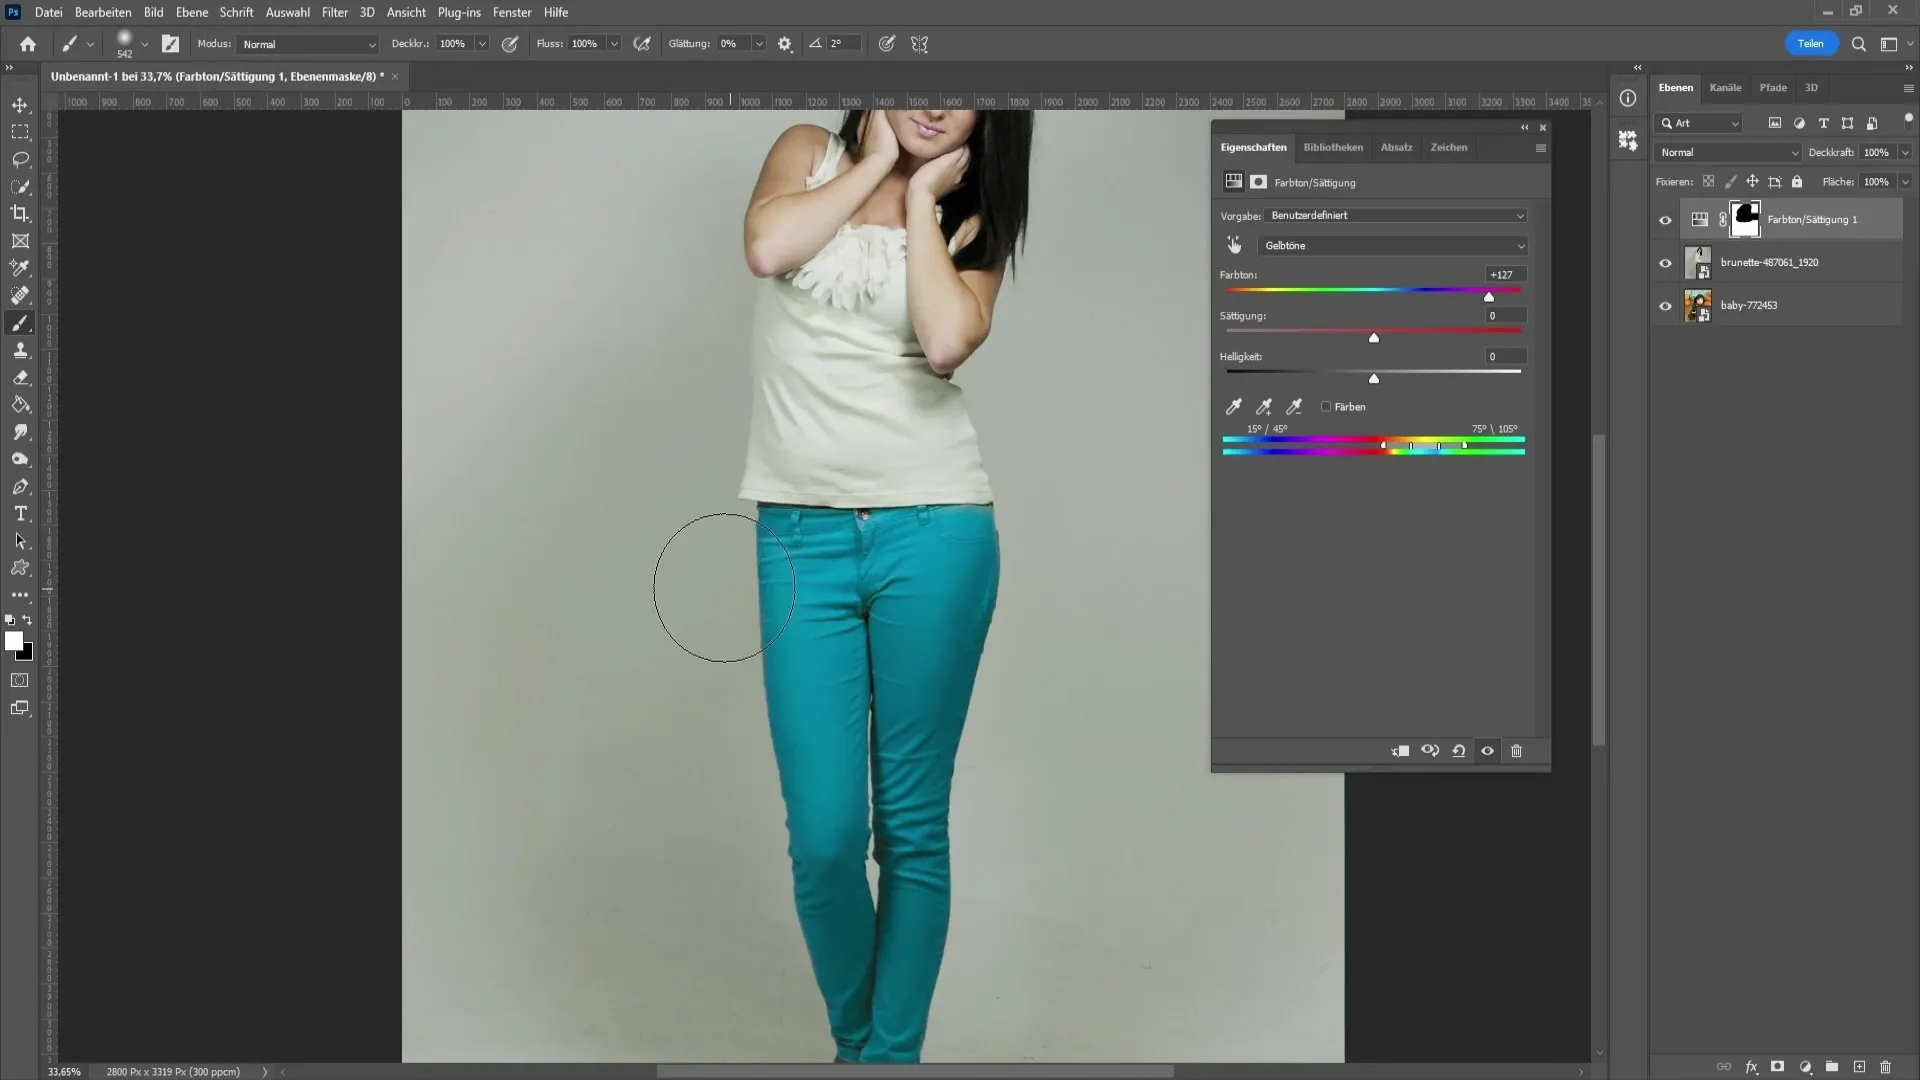
Task: Select the Clone Stamp tool
Action: tap(20, 349)
